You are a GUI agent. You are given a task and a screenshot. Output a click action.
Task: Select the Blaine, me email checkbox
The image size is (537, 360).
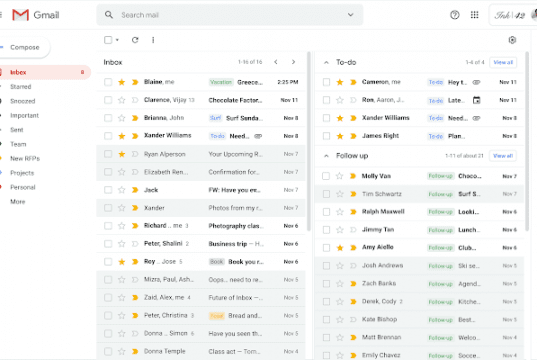108,82
